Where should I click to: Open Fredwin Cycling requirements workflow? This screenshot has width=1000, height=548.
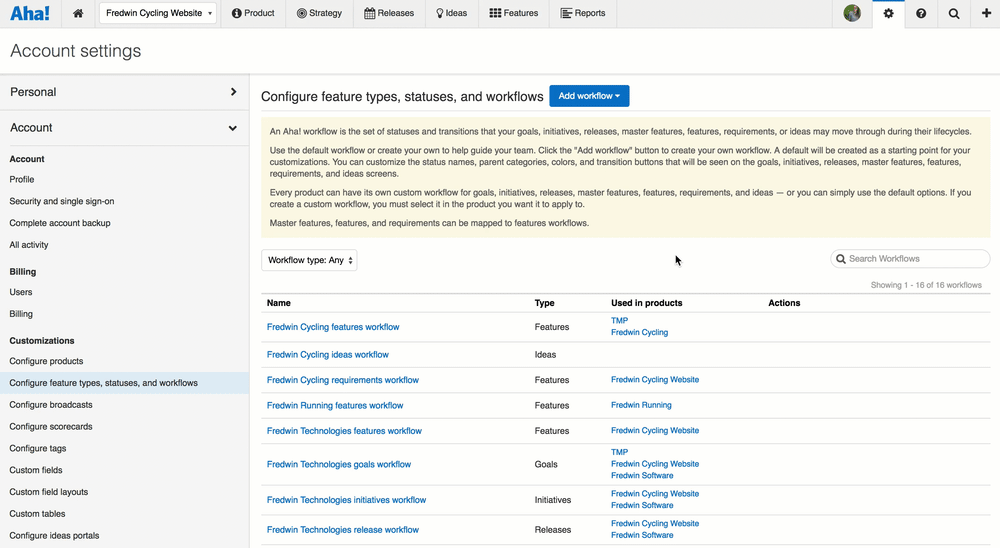point(342,380)
